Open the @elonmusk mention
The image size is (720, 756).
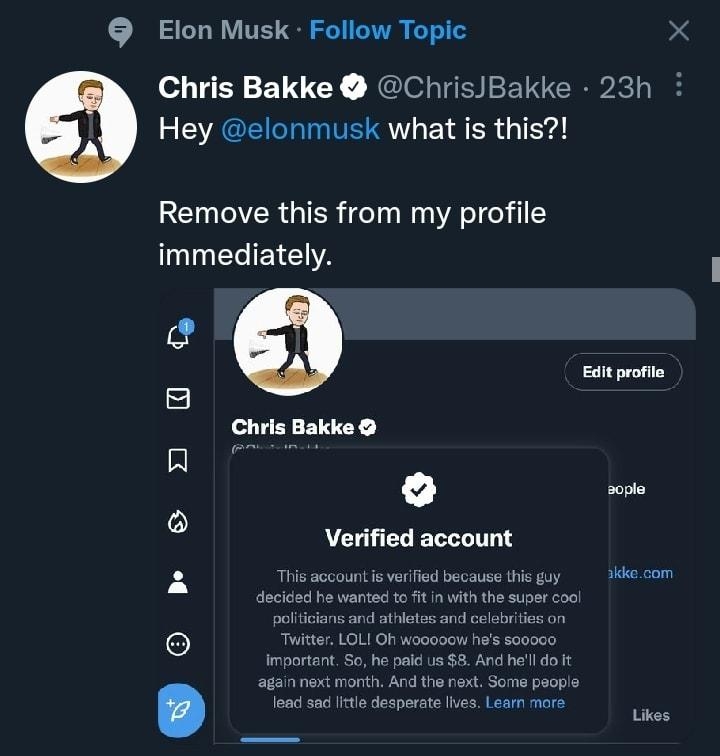tap(300, 130)
